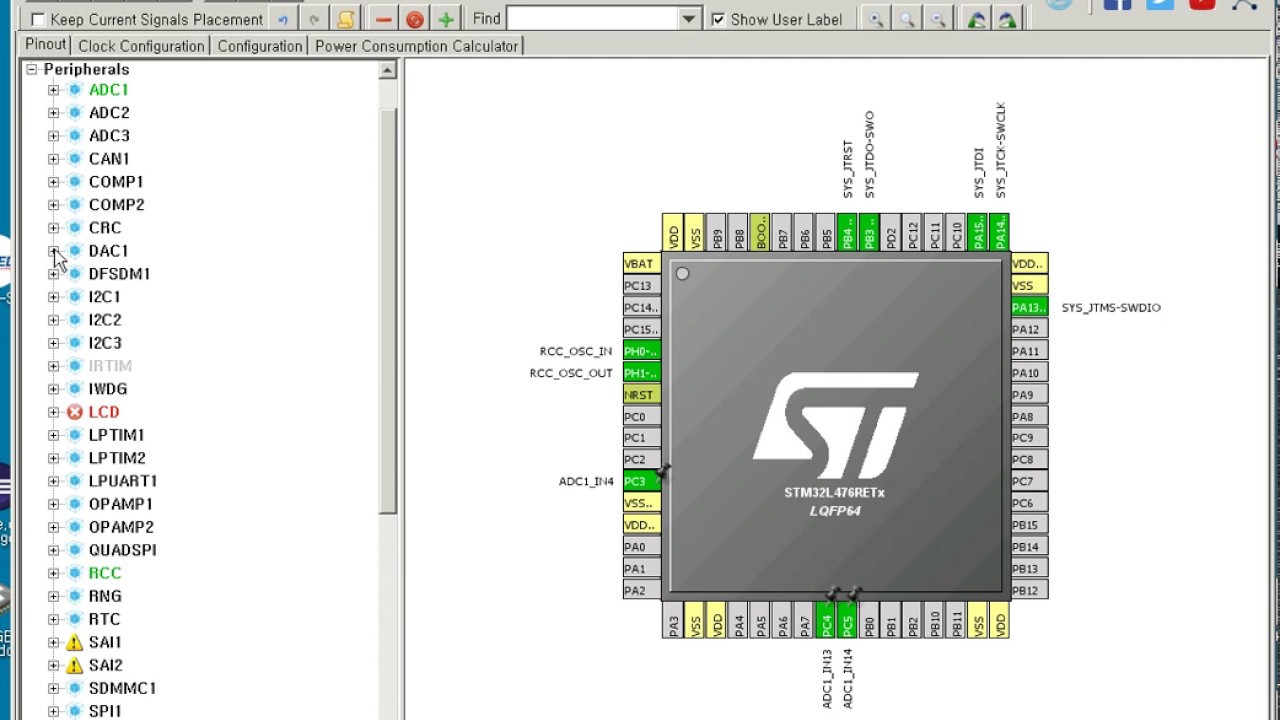1280x720 pixels.
Task: Click the undo arrow icon in toolbar
Action: tap(283, 19)
